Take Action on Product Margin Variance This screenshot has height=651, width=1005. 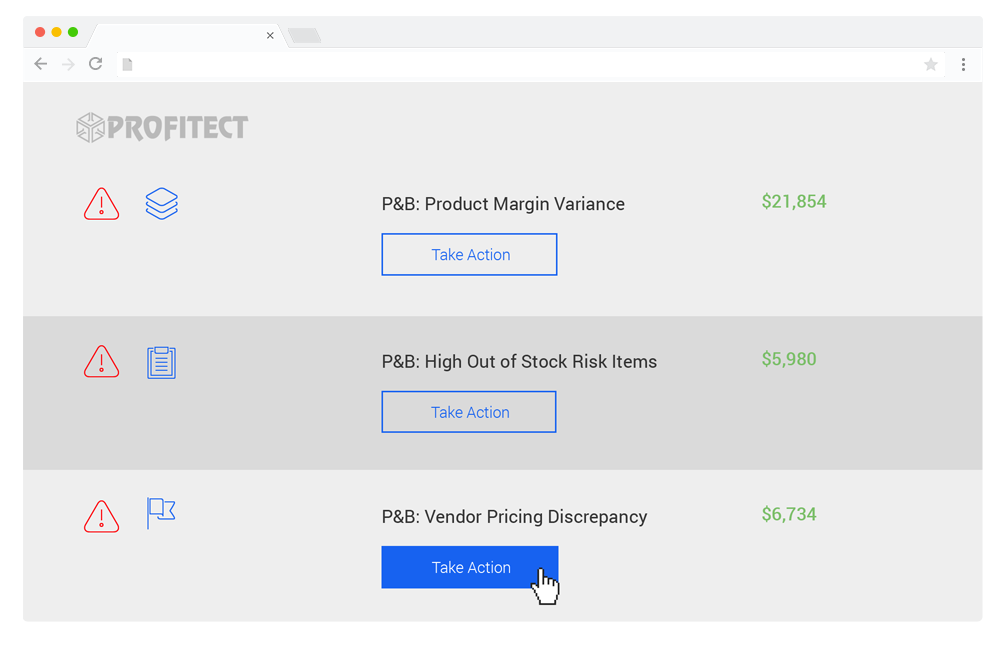(x=469, y=254)
